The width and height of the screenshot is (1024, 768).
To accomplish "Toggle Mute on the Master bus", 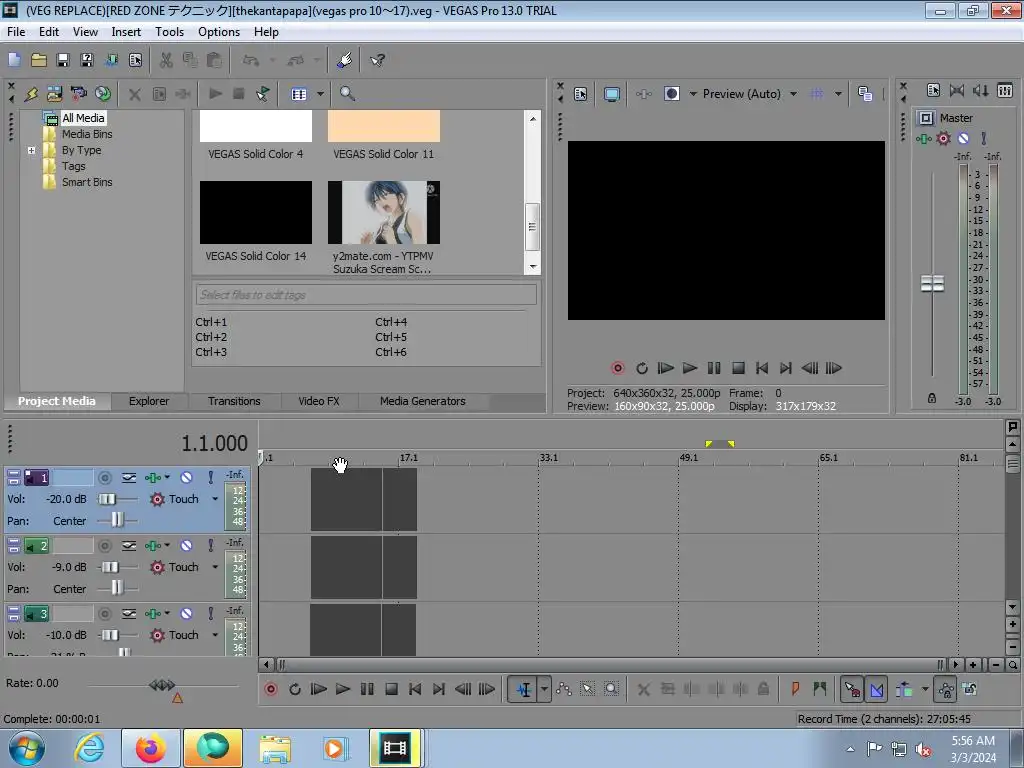I will (963, 138).
